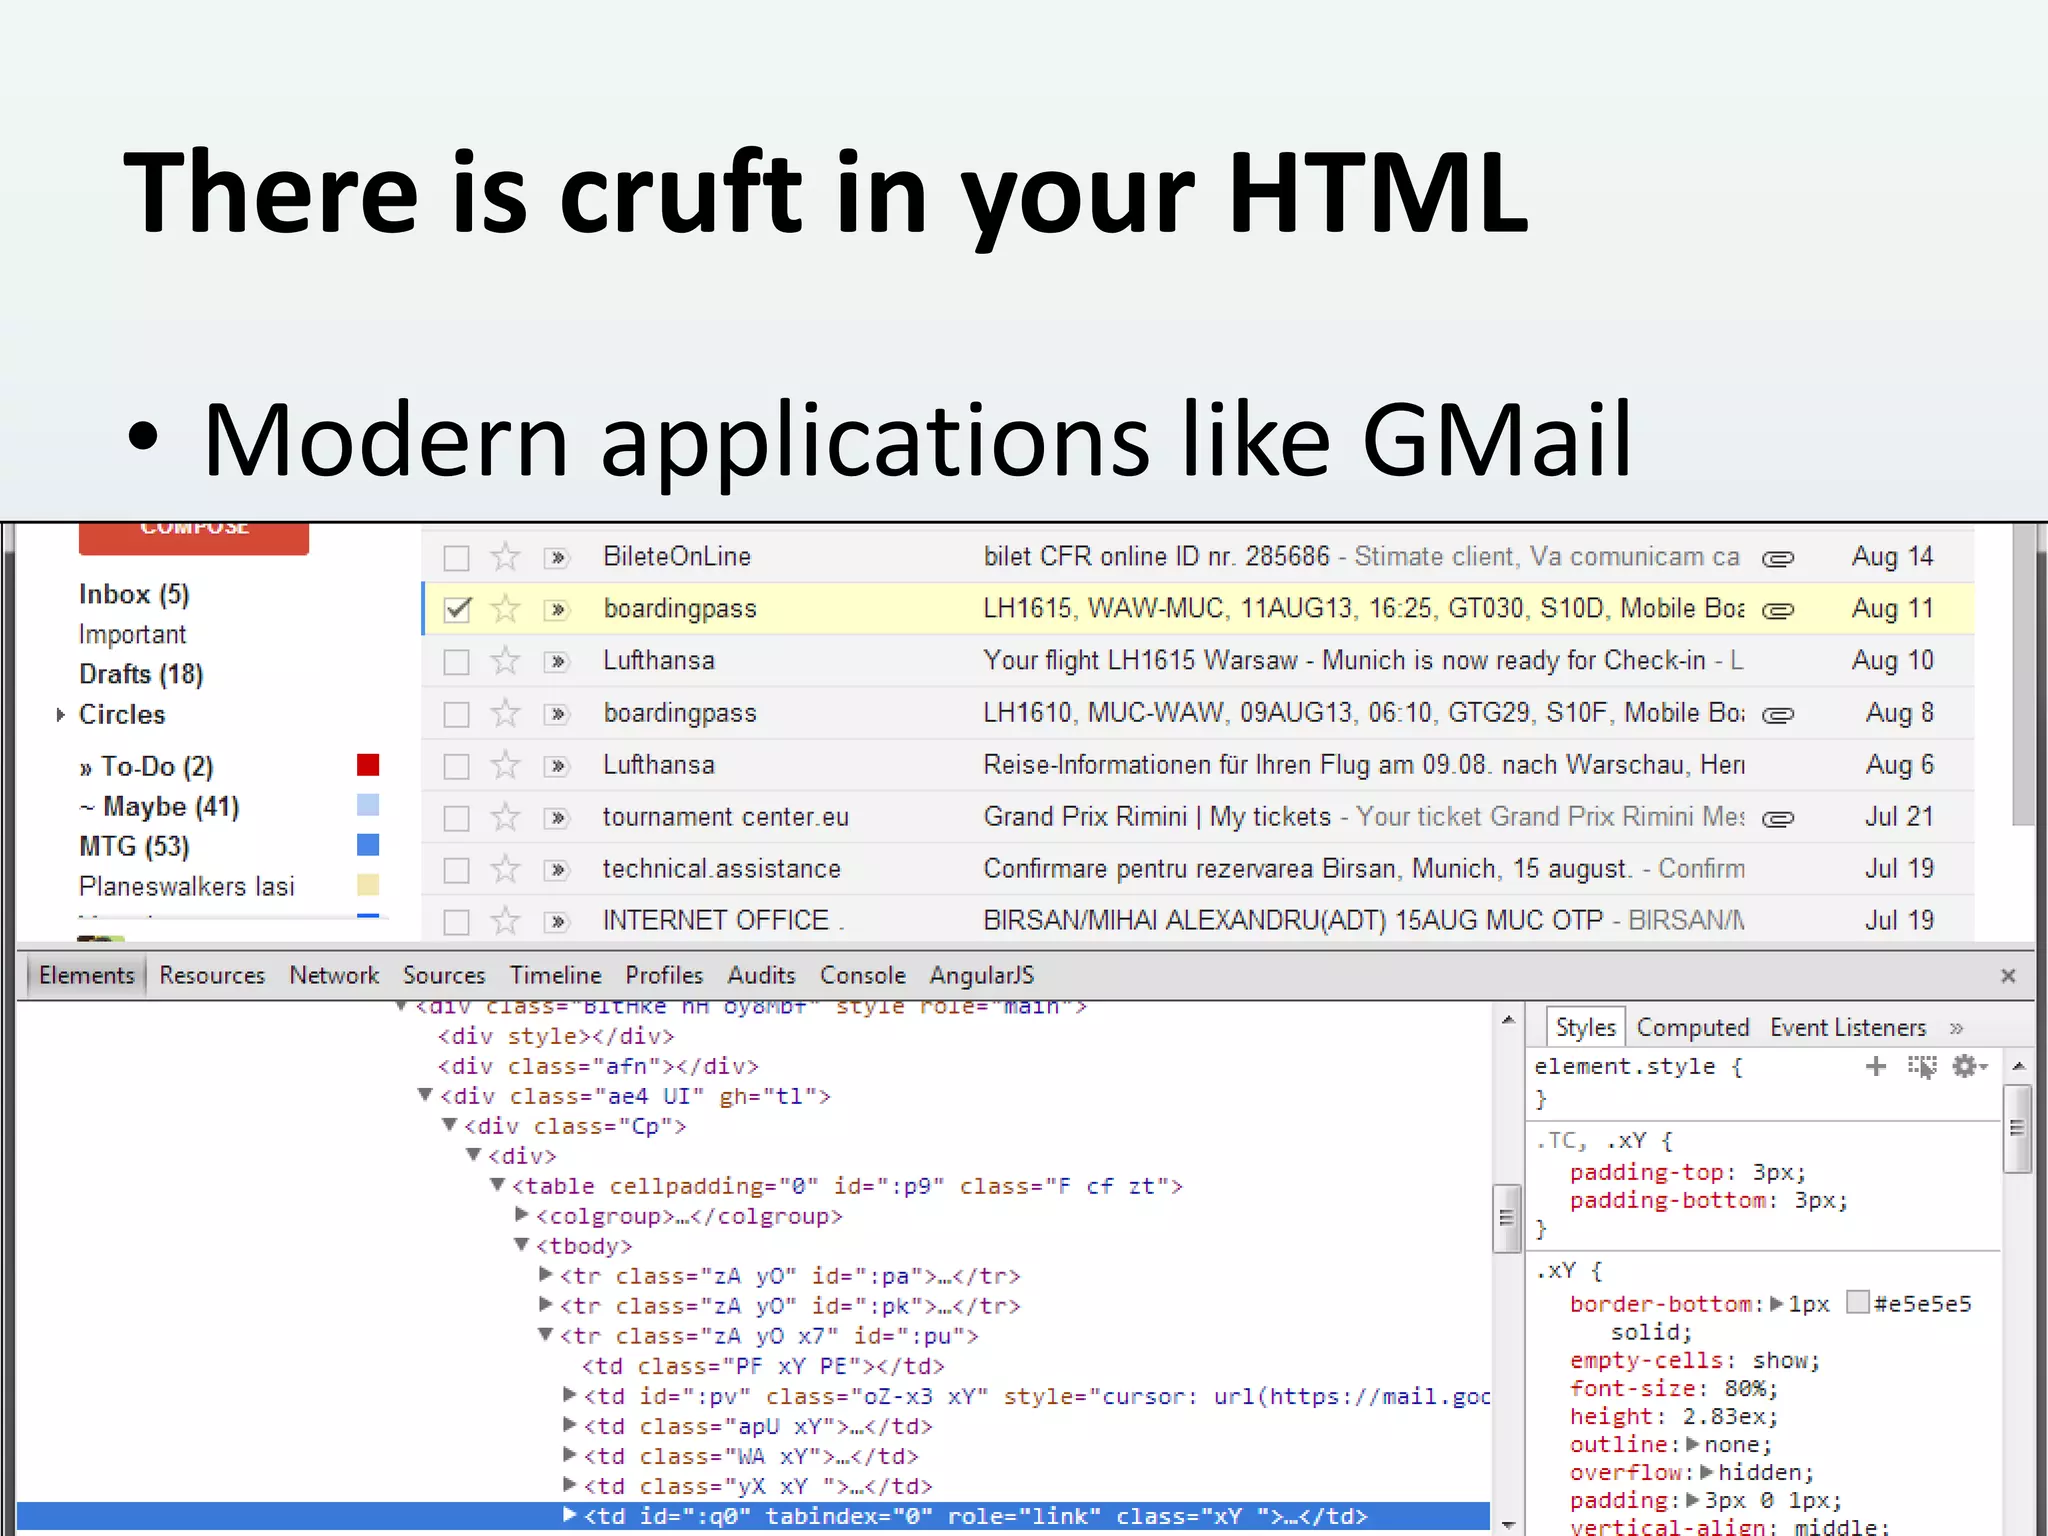Expand the td class apU xY node
Screen dimensions: 2048x1536
[569, 1425]
